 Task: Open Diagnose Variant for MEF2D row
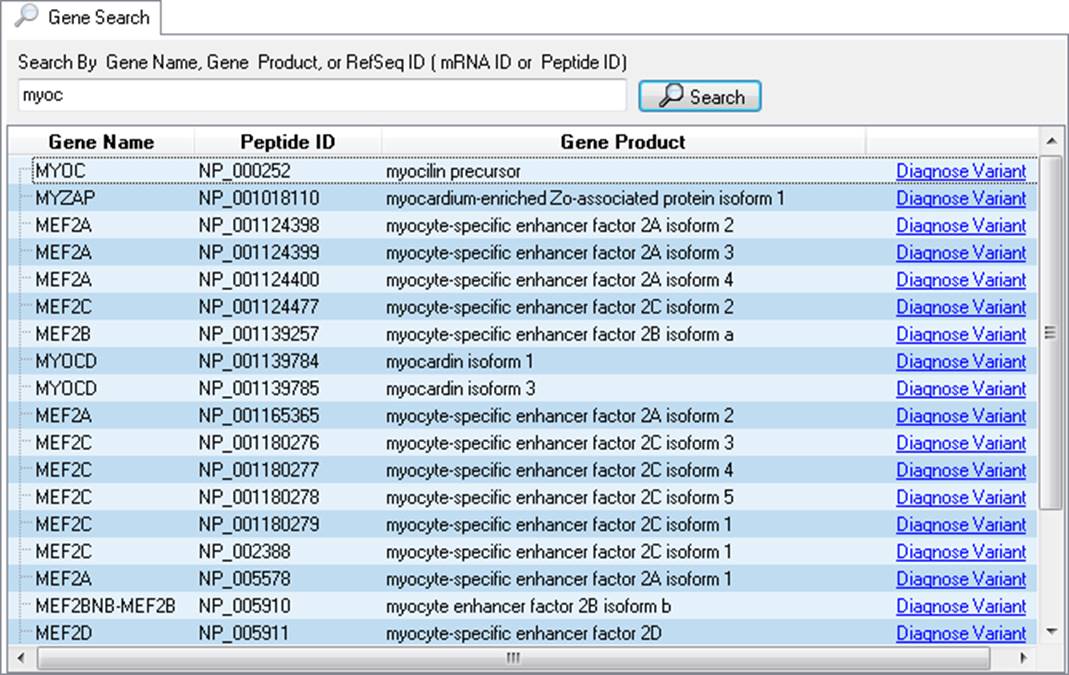click(961, 633)
